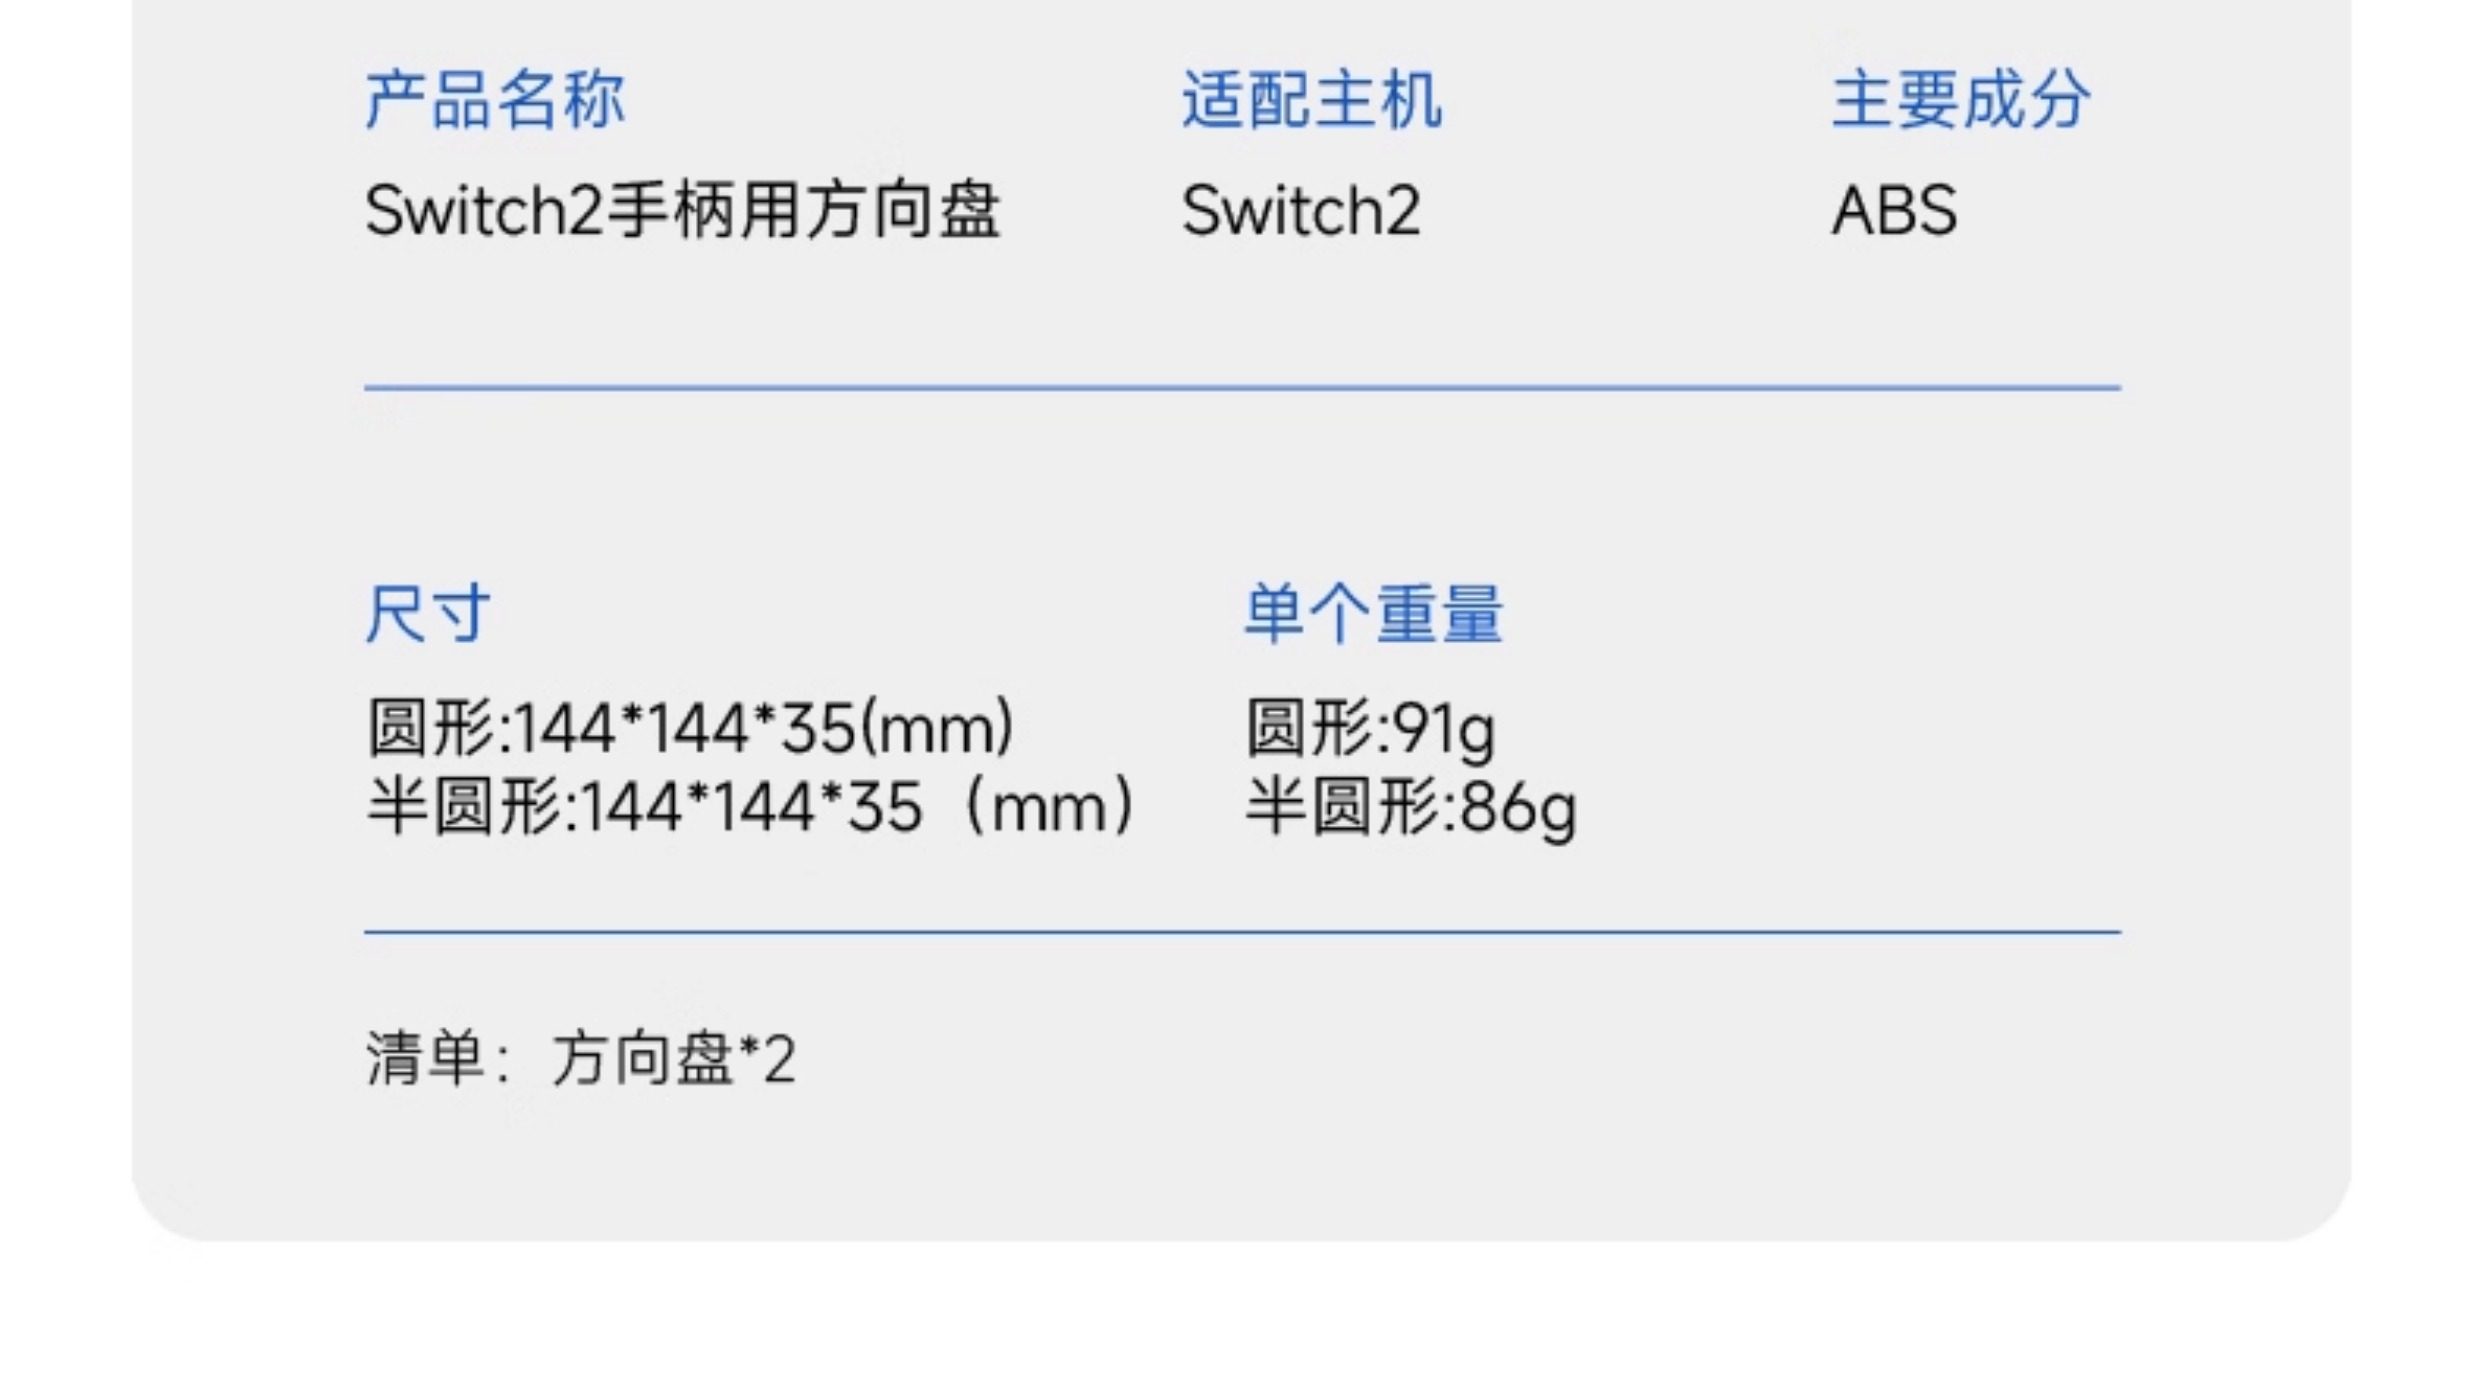
Task: Click the 主要成分 heading
Action: click(x=1960, y=100)
